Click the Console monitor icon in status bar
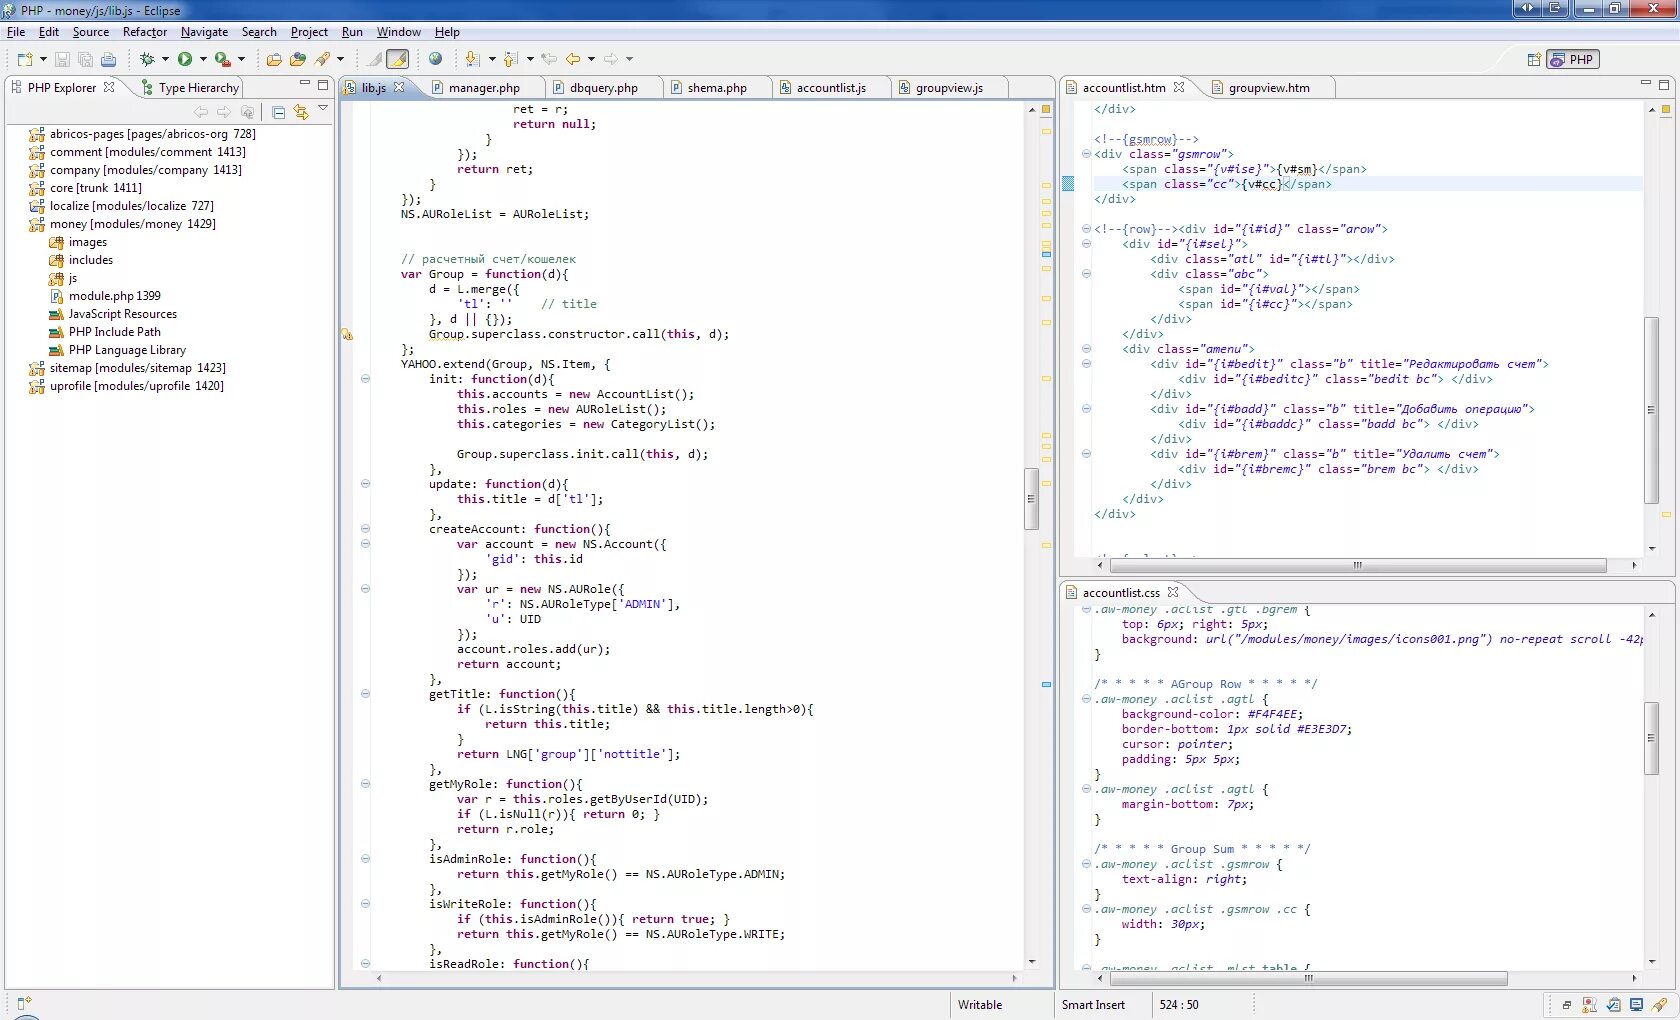 tap(1636, 1005)
